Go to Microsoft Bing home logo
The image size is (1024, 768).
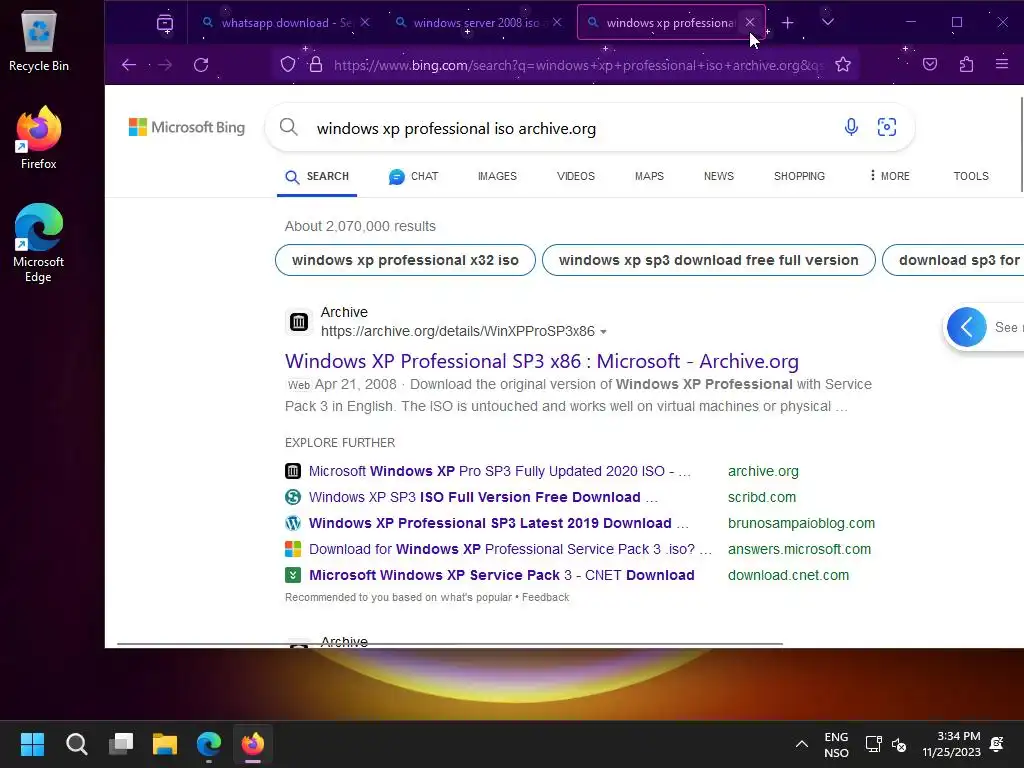click(187, 127)
